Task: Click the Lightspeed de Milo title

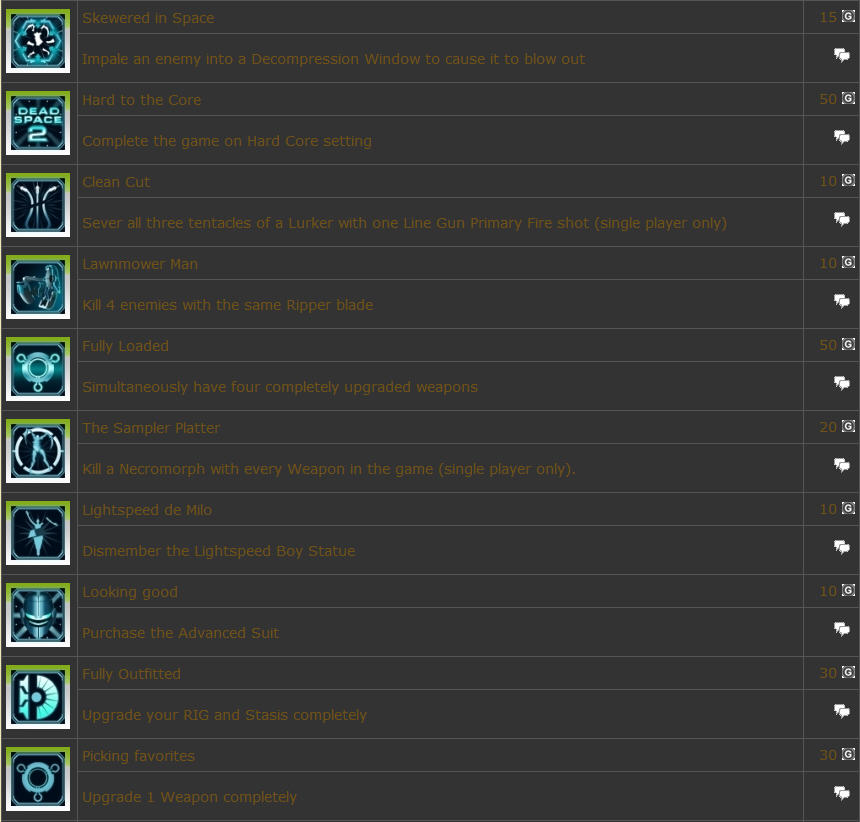Action: tap(147, 510)
